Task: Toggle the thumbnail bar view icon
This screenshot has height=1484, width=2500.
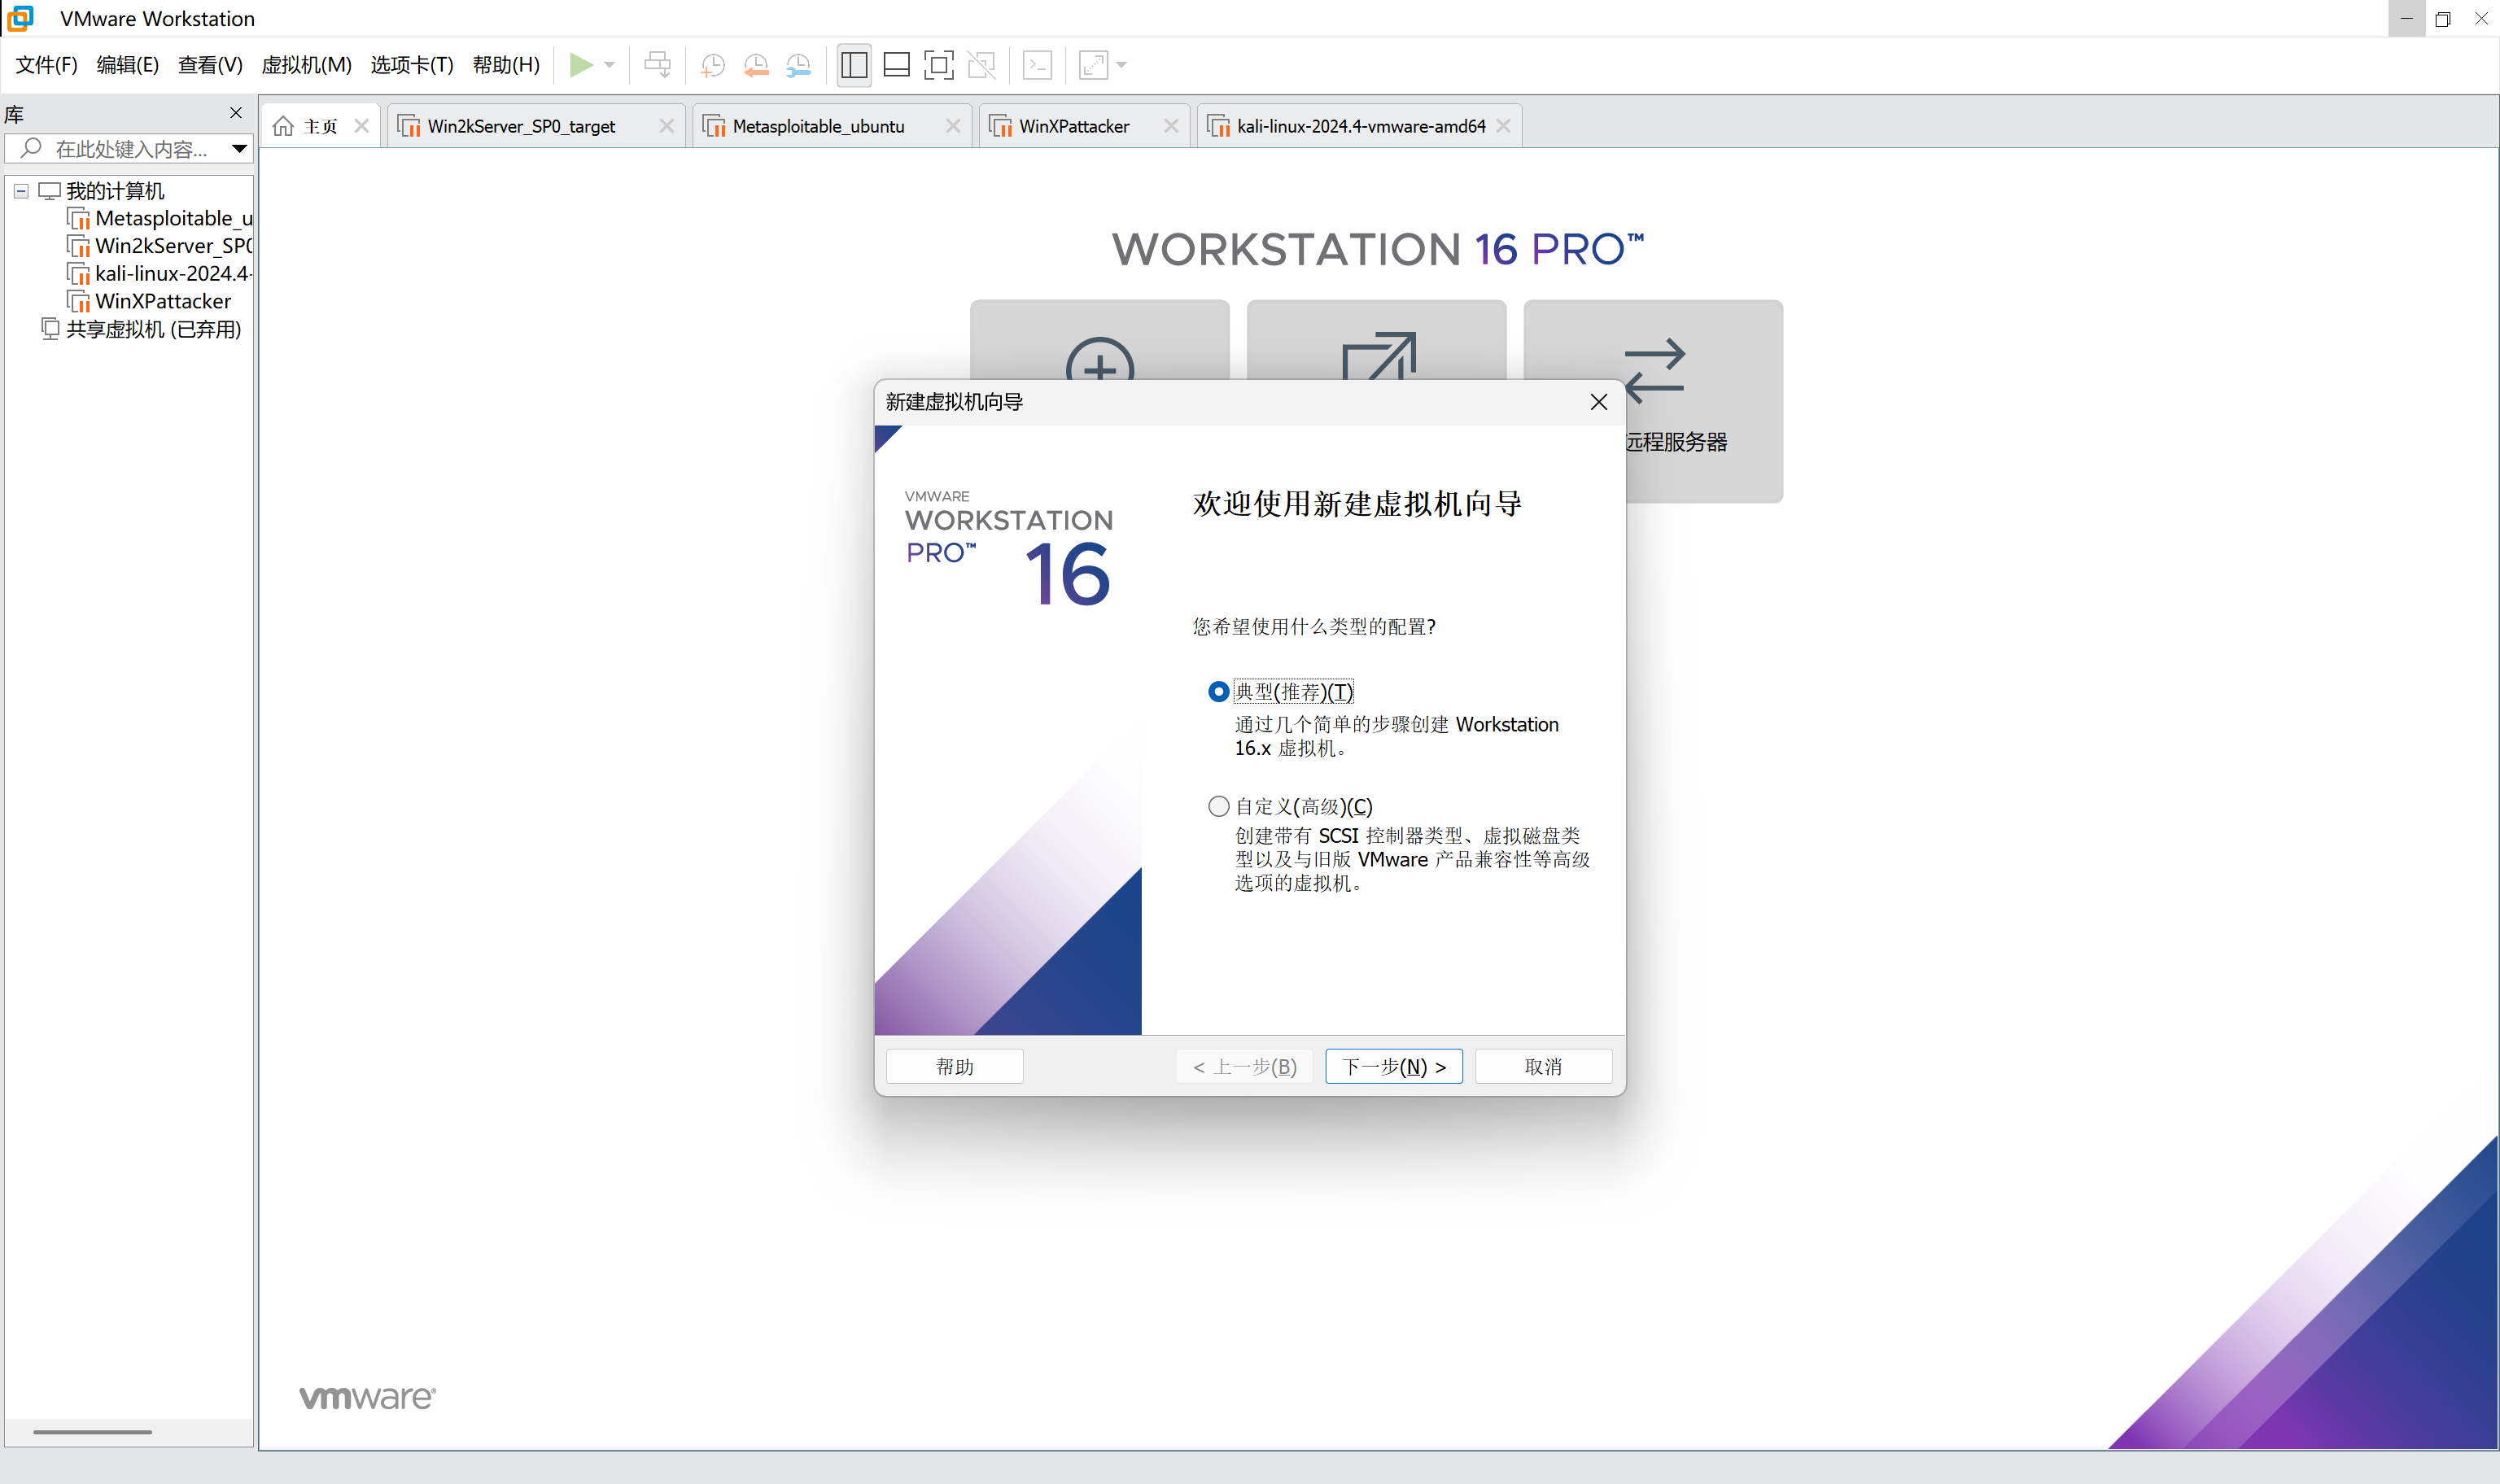Action: 897,65
